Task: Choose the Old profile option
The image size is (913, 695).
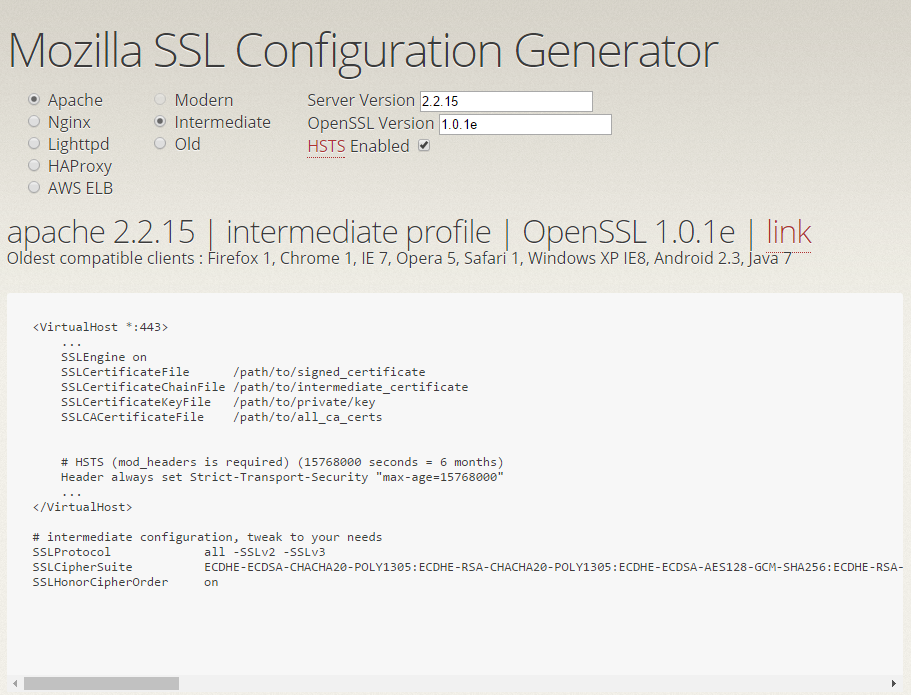Action: (160, 143)
